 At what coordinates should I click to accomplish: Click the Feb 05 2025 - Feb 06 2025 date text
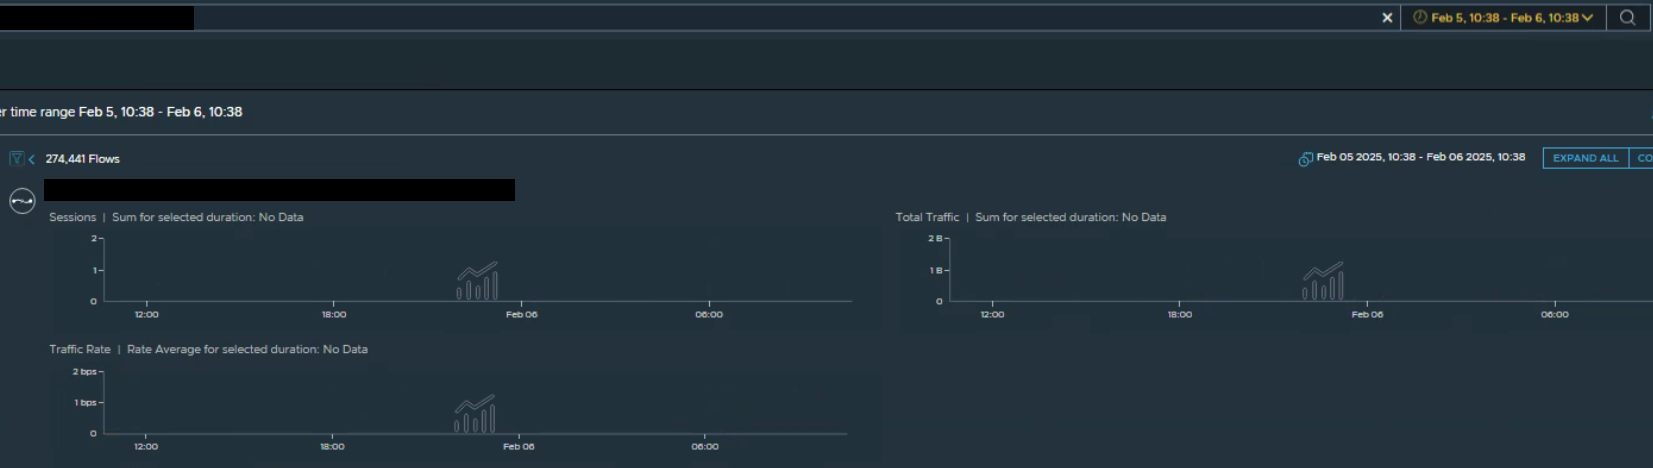tap(1420, 157)
